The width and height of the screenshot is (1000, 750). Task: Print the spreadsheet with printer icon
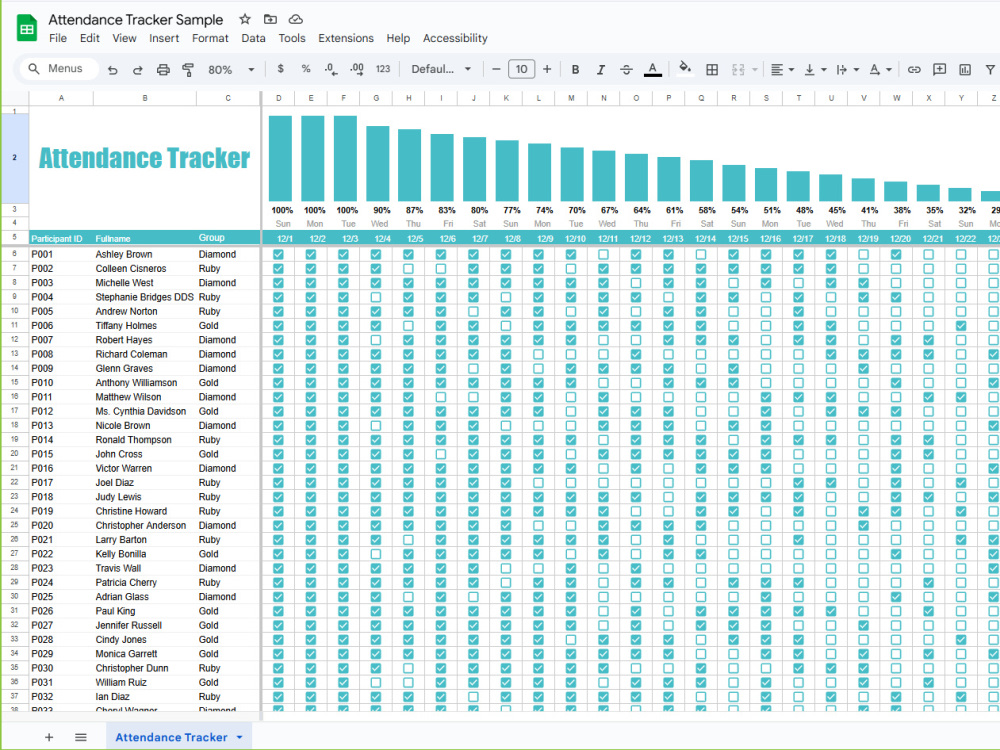click(x=163, y=70)
